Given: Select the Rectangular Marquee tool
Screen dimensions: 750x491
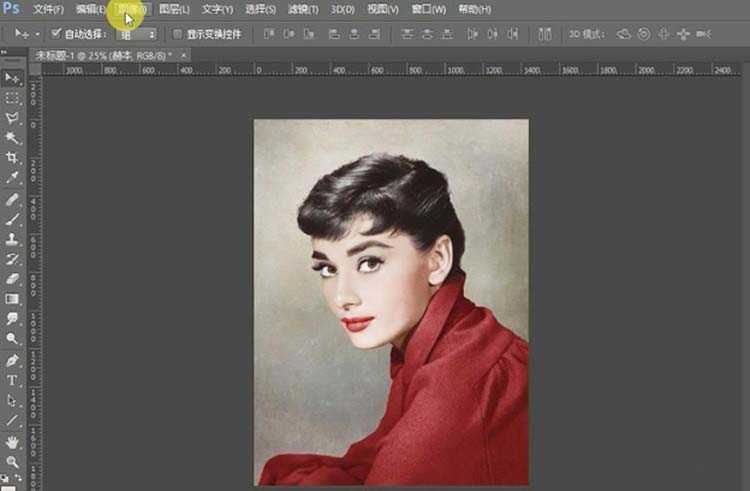Looking at the screenshot, I should [13, 98].
